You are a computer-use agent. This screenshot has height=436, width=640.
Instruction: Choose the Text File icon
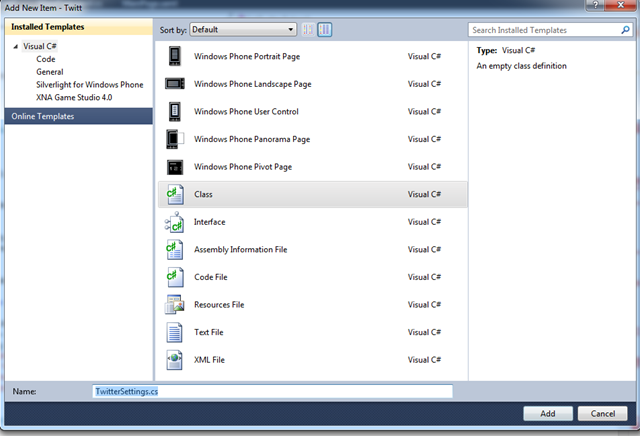click(x=175, y=332)
